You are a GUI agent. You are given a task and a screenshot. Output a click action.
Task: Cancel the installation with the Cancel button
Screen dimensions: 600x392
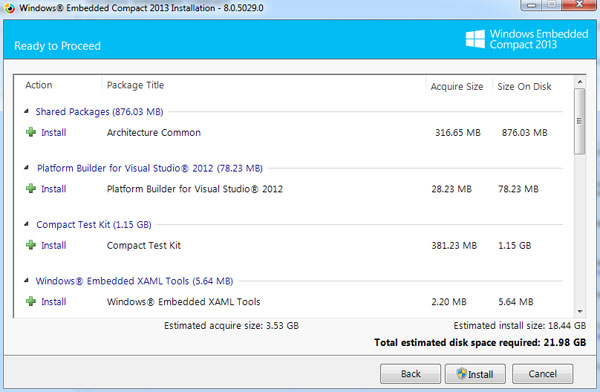543,374
